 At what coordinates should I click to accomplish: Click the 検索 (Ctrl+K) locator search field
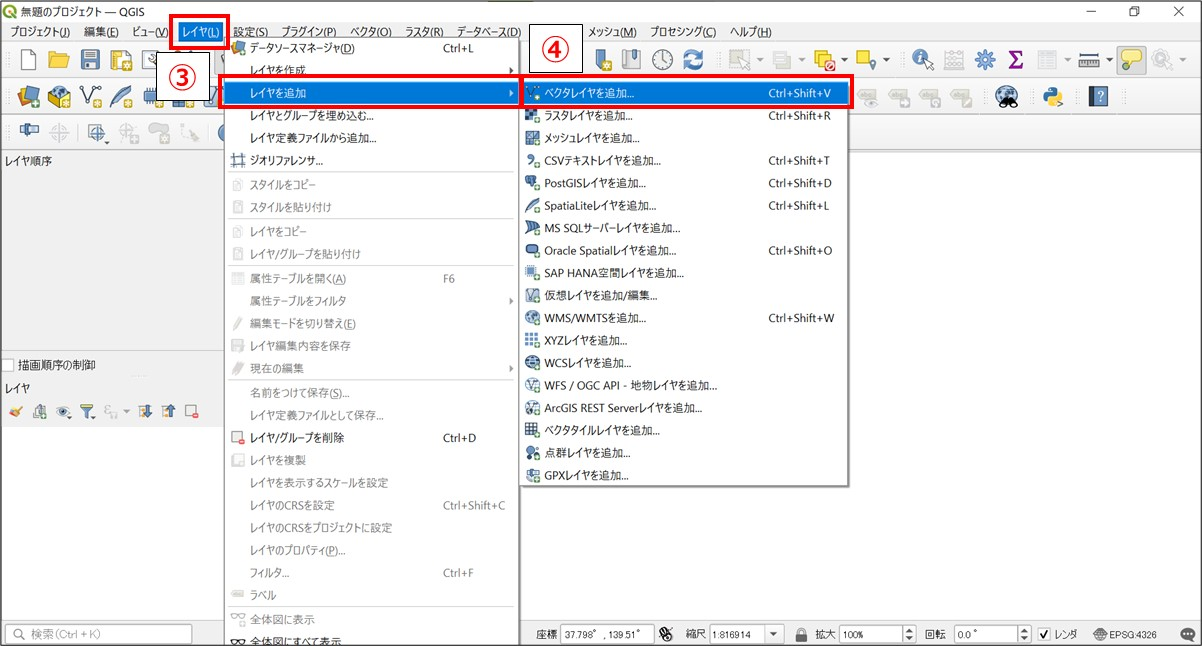pos(98,634)
